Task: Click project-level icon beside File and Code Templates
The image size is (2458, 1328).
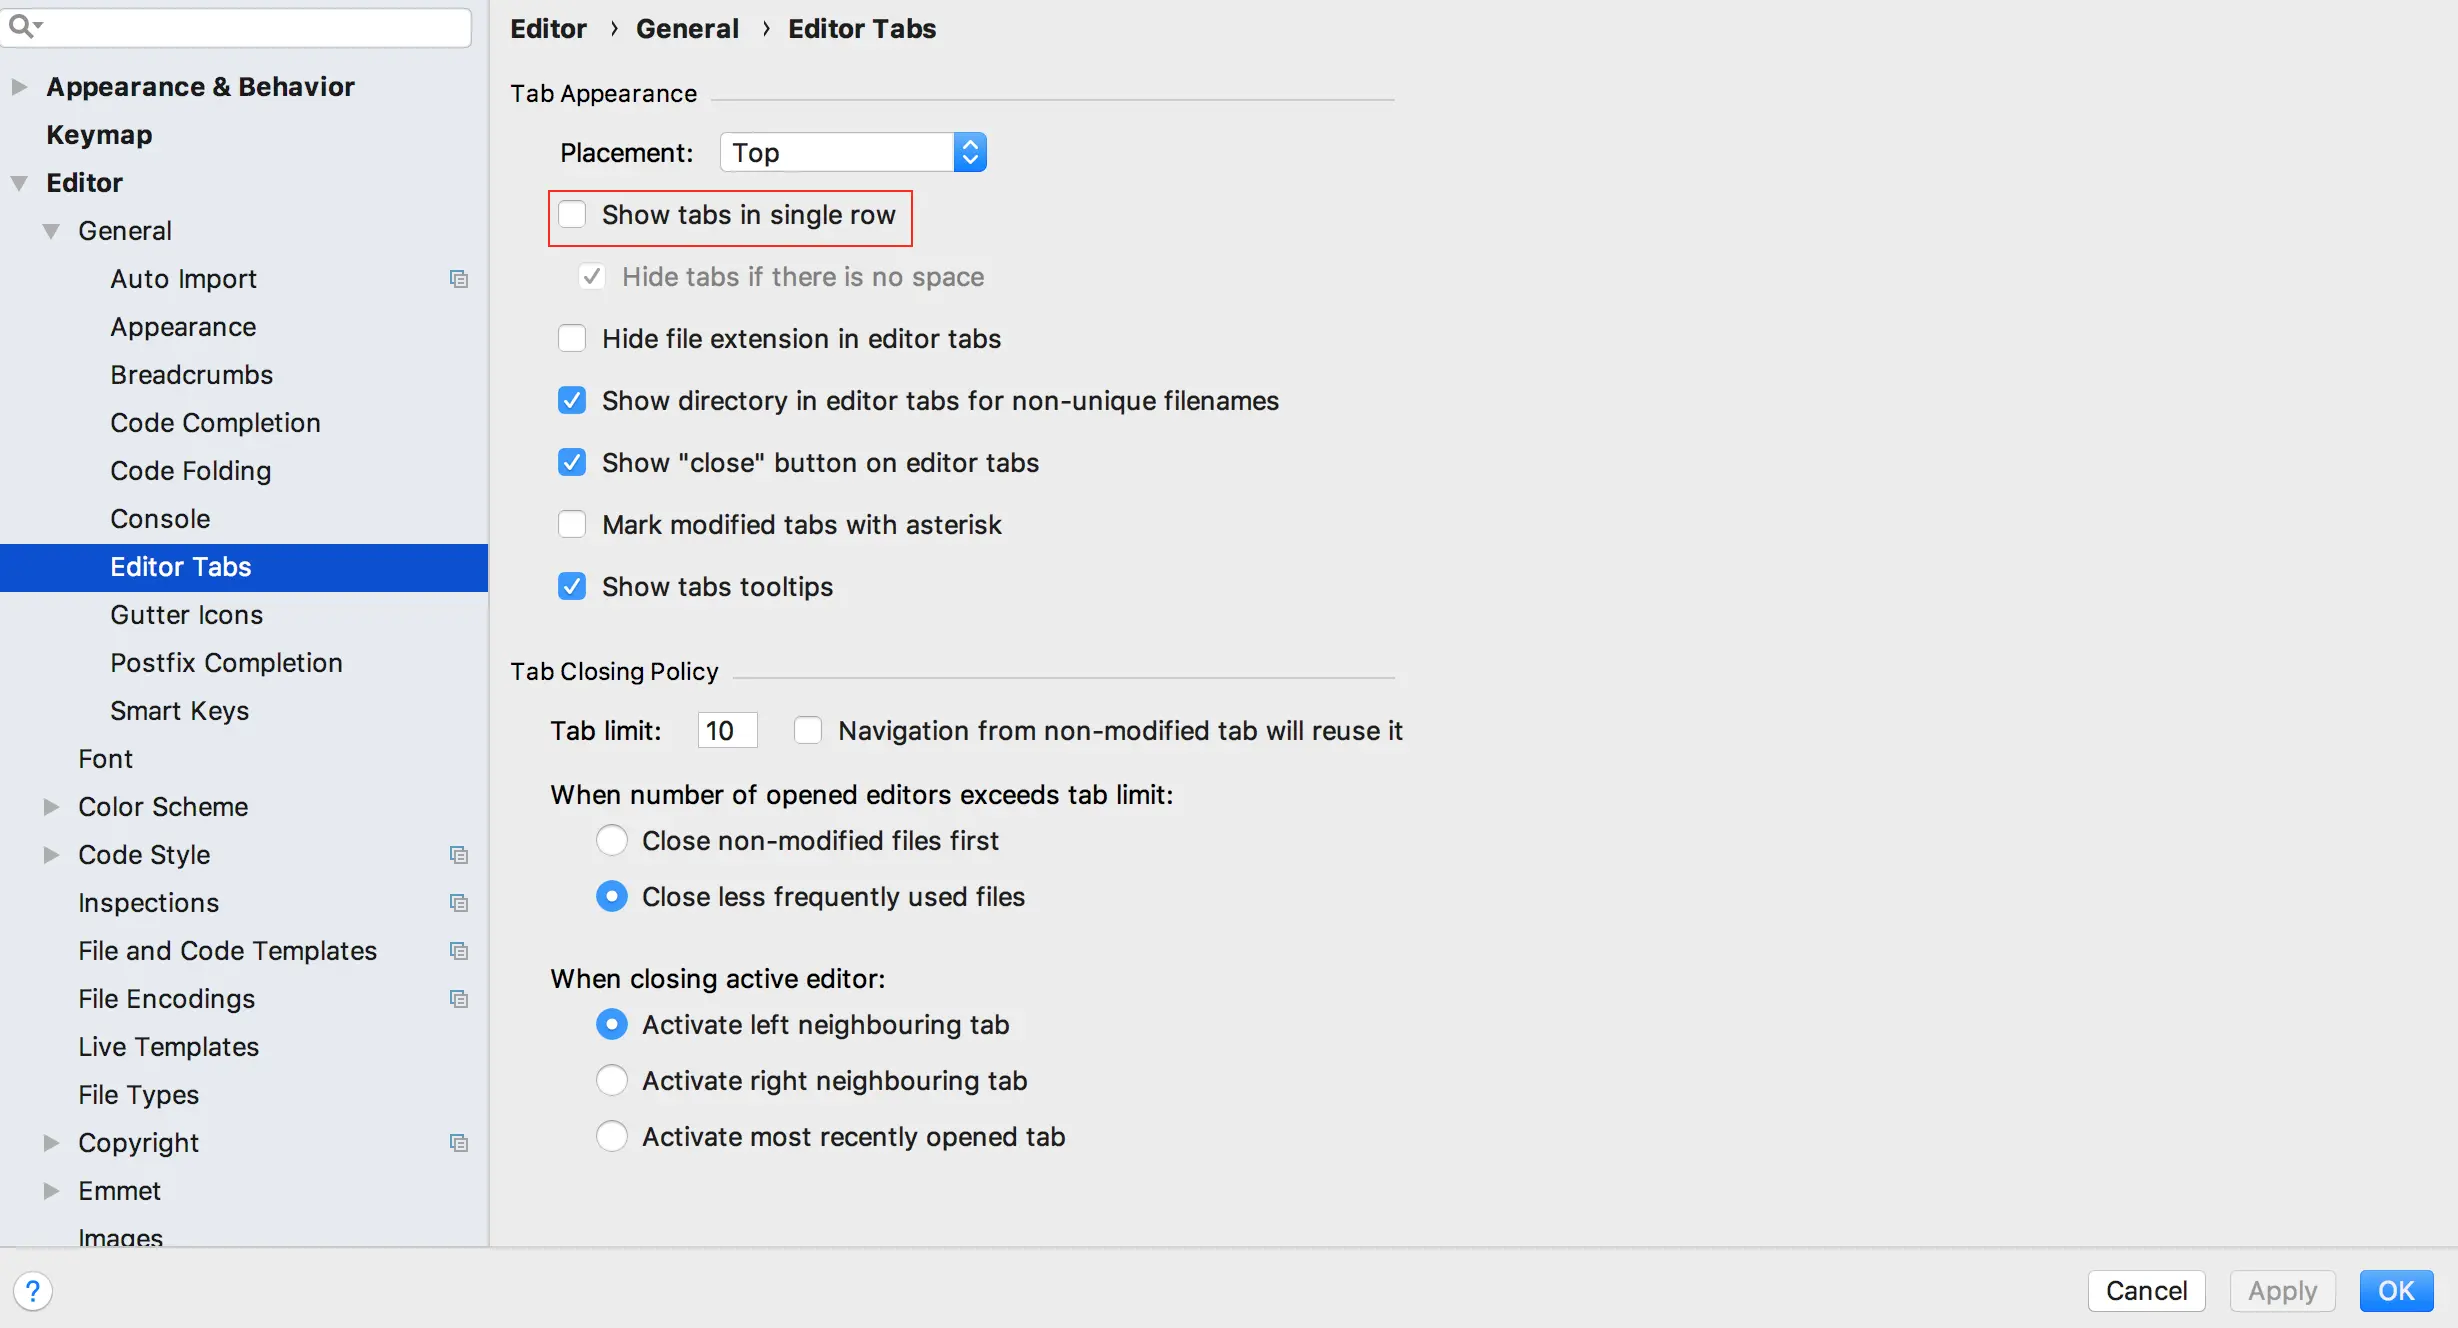Action: (x=459, y=951)
